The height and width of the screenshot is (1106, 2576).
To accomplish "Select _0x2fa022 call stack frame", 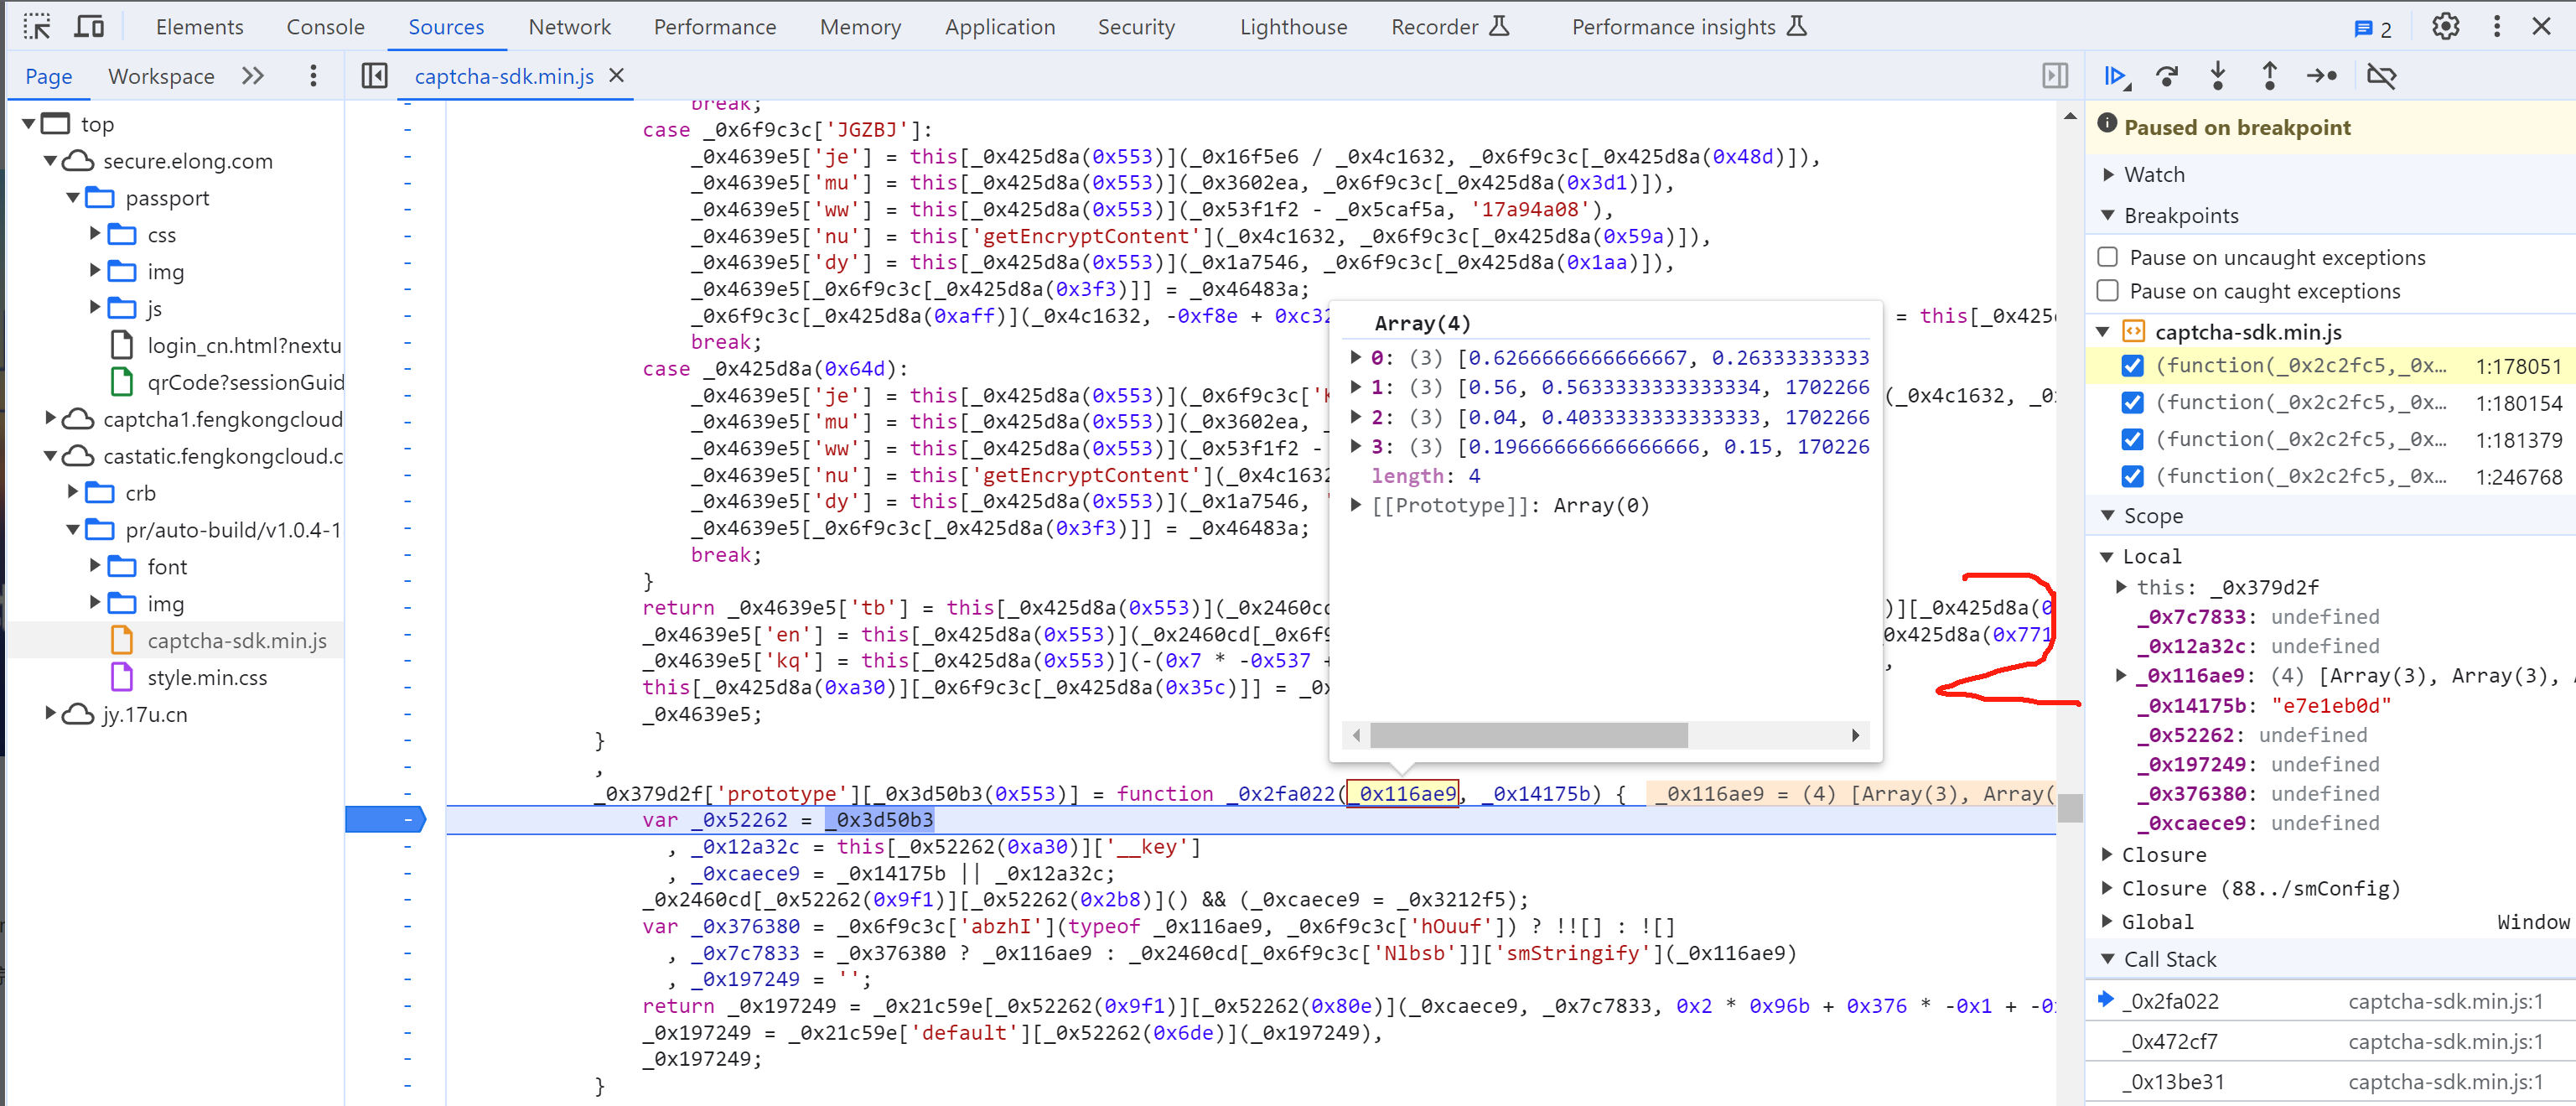I will point(2332,1001).
